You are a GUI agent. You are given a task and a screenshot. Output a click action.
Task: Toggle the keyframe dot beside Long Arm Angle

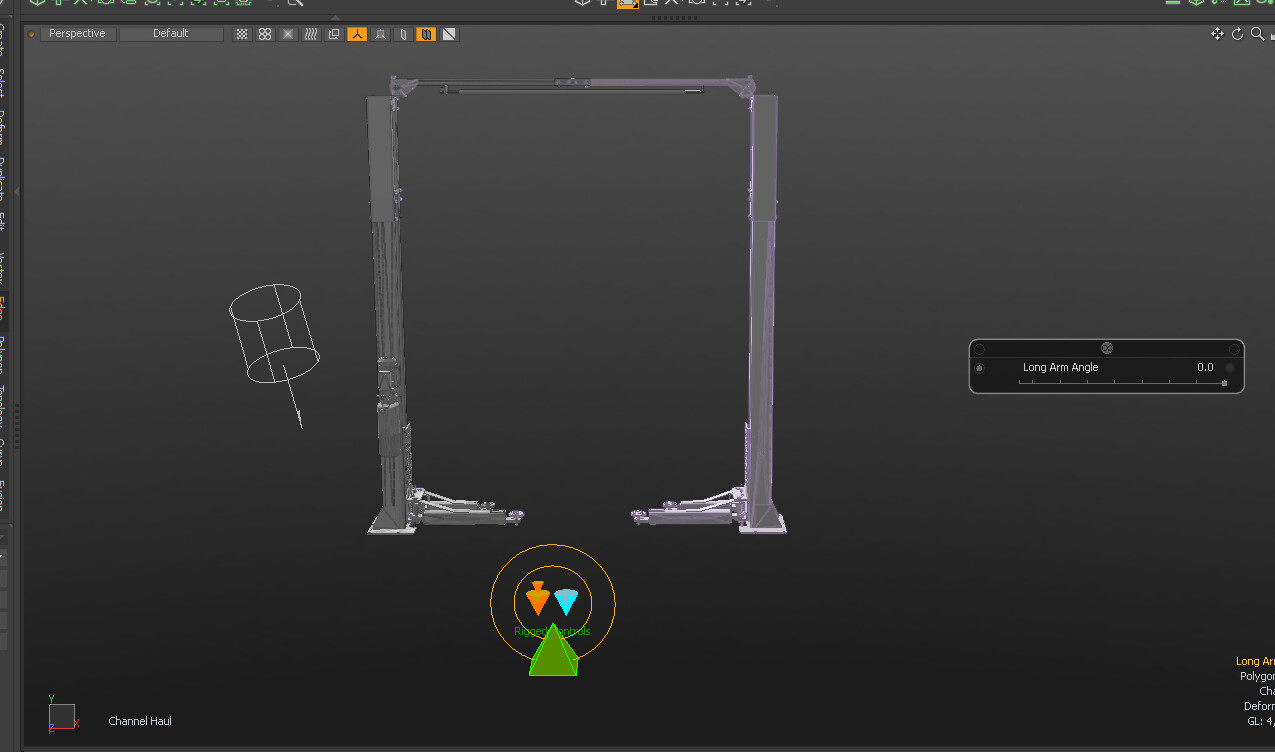pyautogui.click(x=979, y=368)
